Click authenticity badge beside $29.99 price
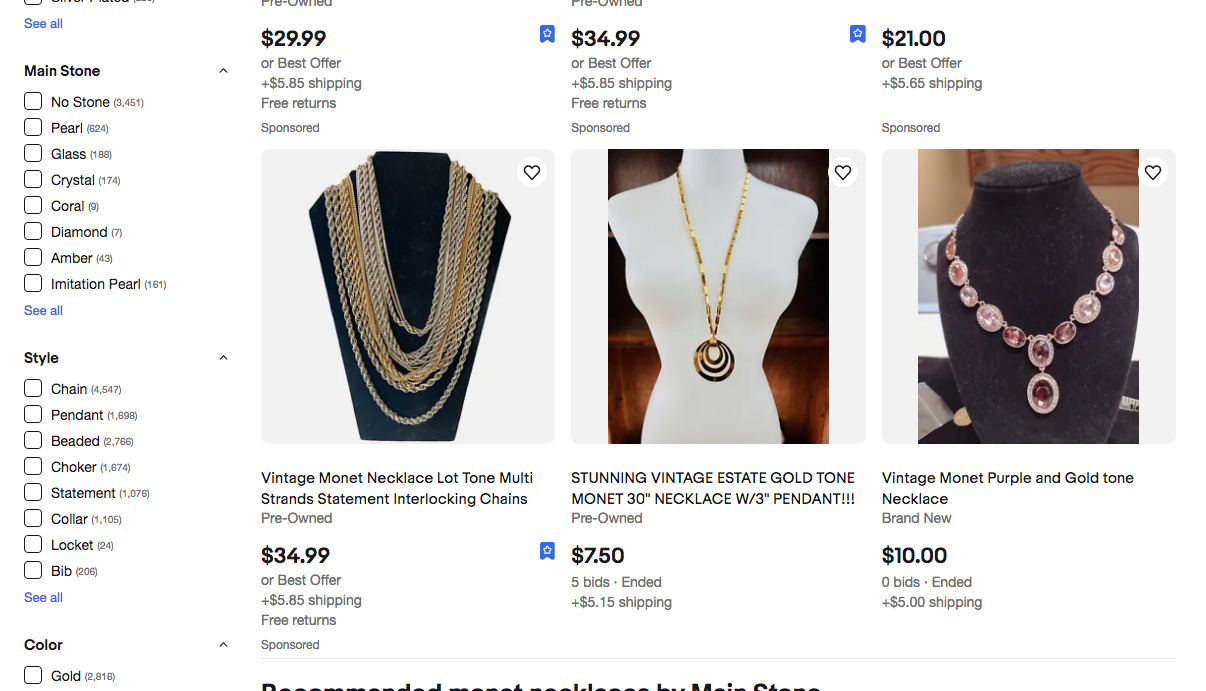 point(547,34)
